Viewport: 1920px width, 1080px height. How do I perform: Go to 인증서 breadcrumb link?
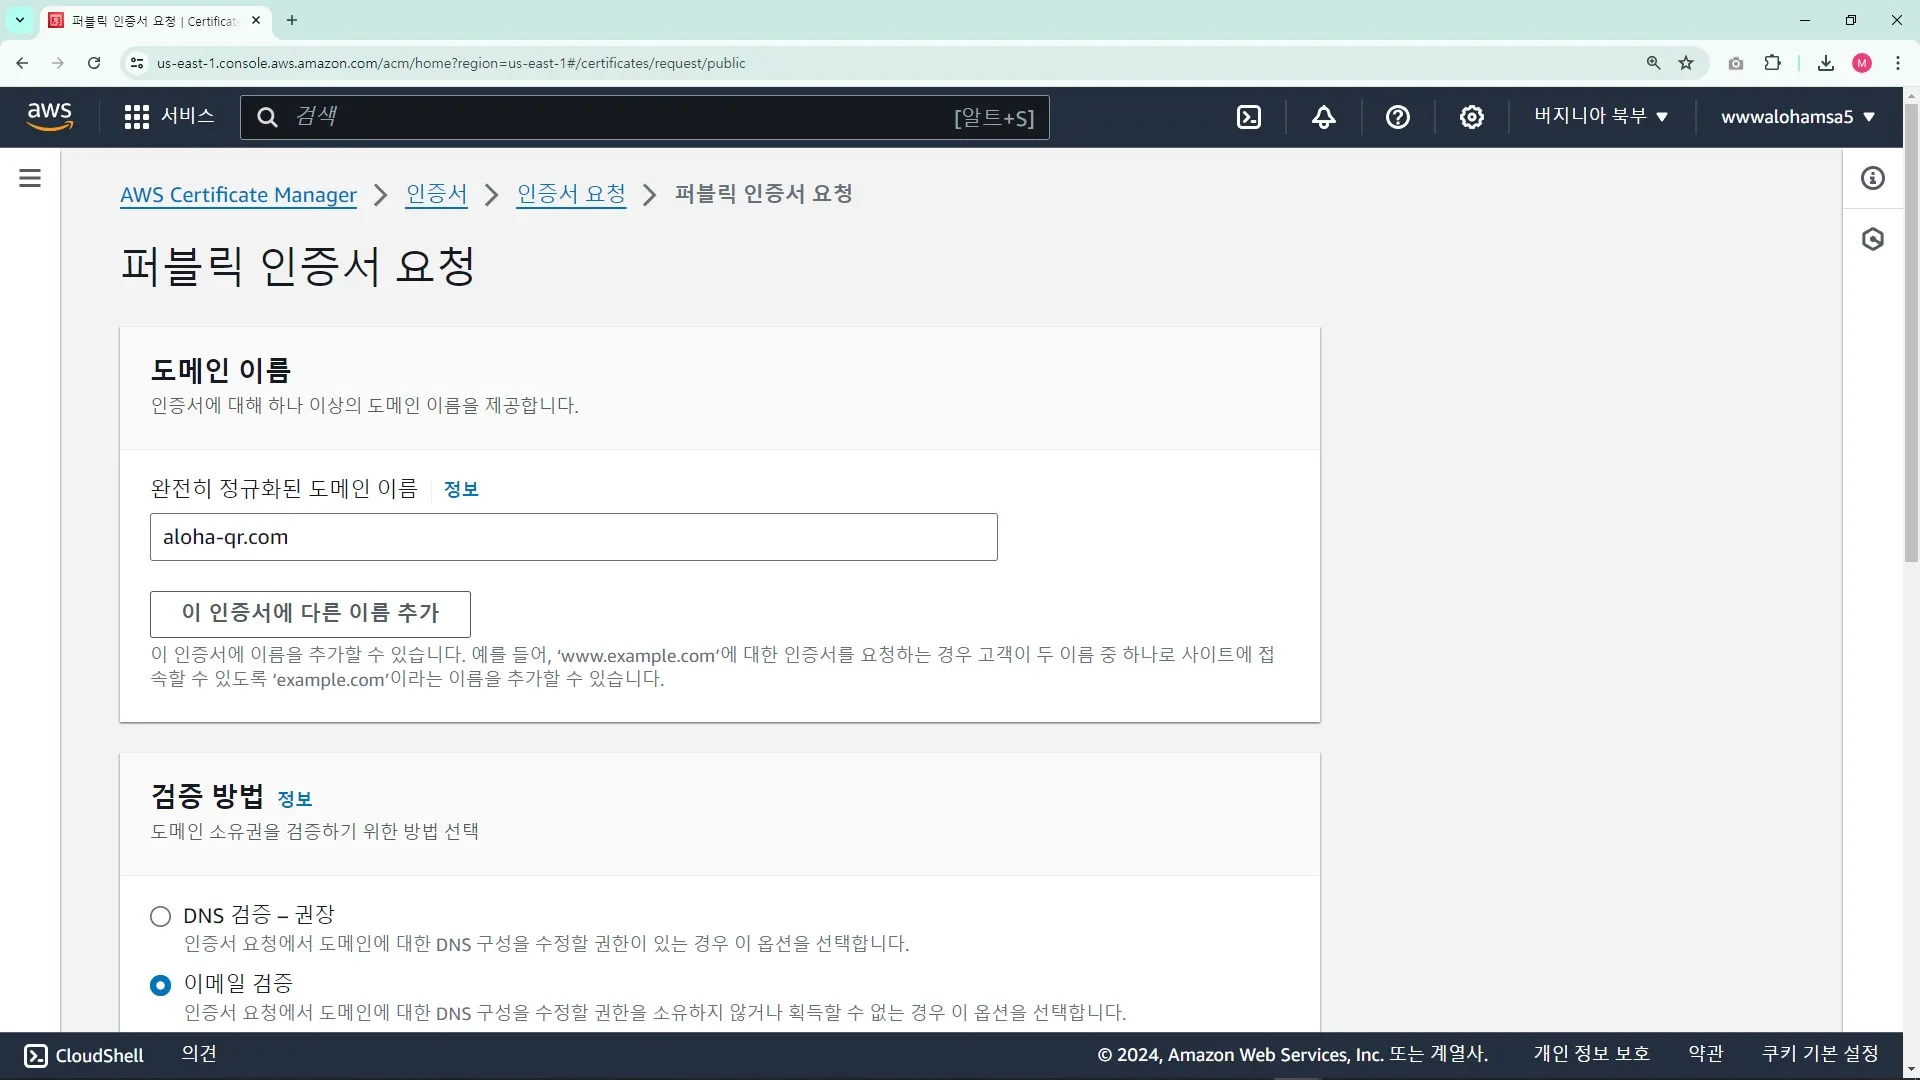436,194
